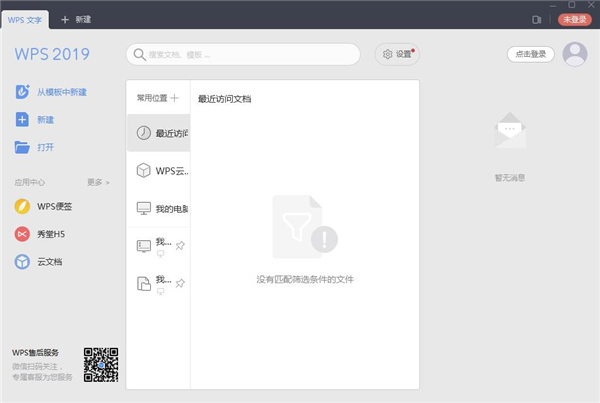This screenshot has width=600, height=403.
Task: Click the search box for documents and templates
Action: pyautogui.click(x=243, y=54)
